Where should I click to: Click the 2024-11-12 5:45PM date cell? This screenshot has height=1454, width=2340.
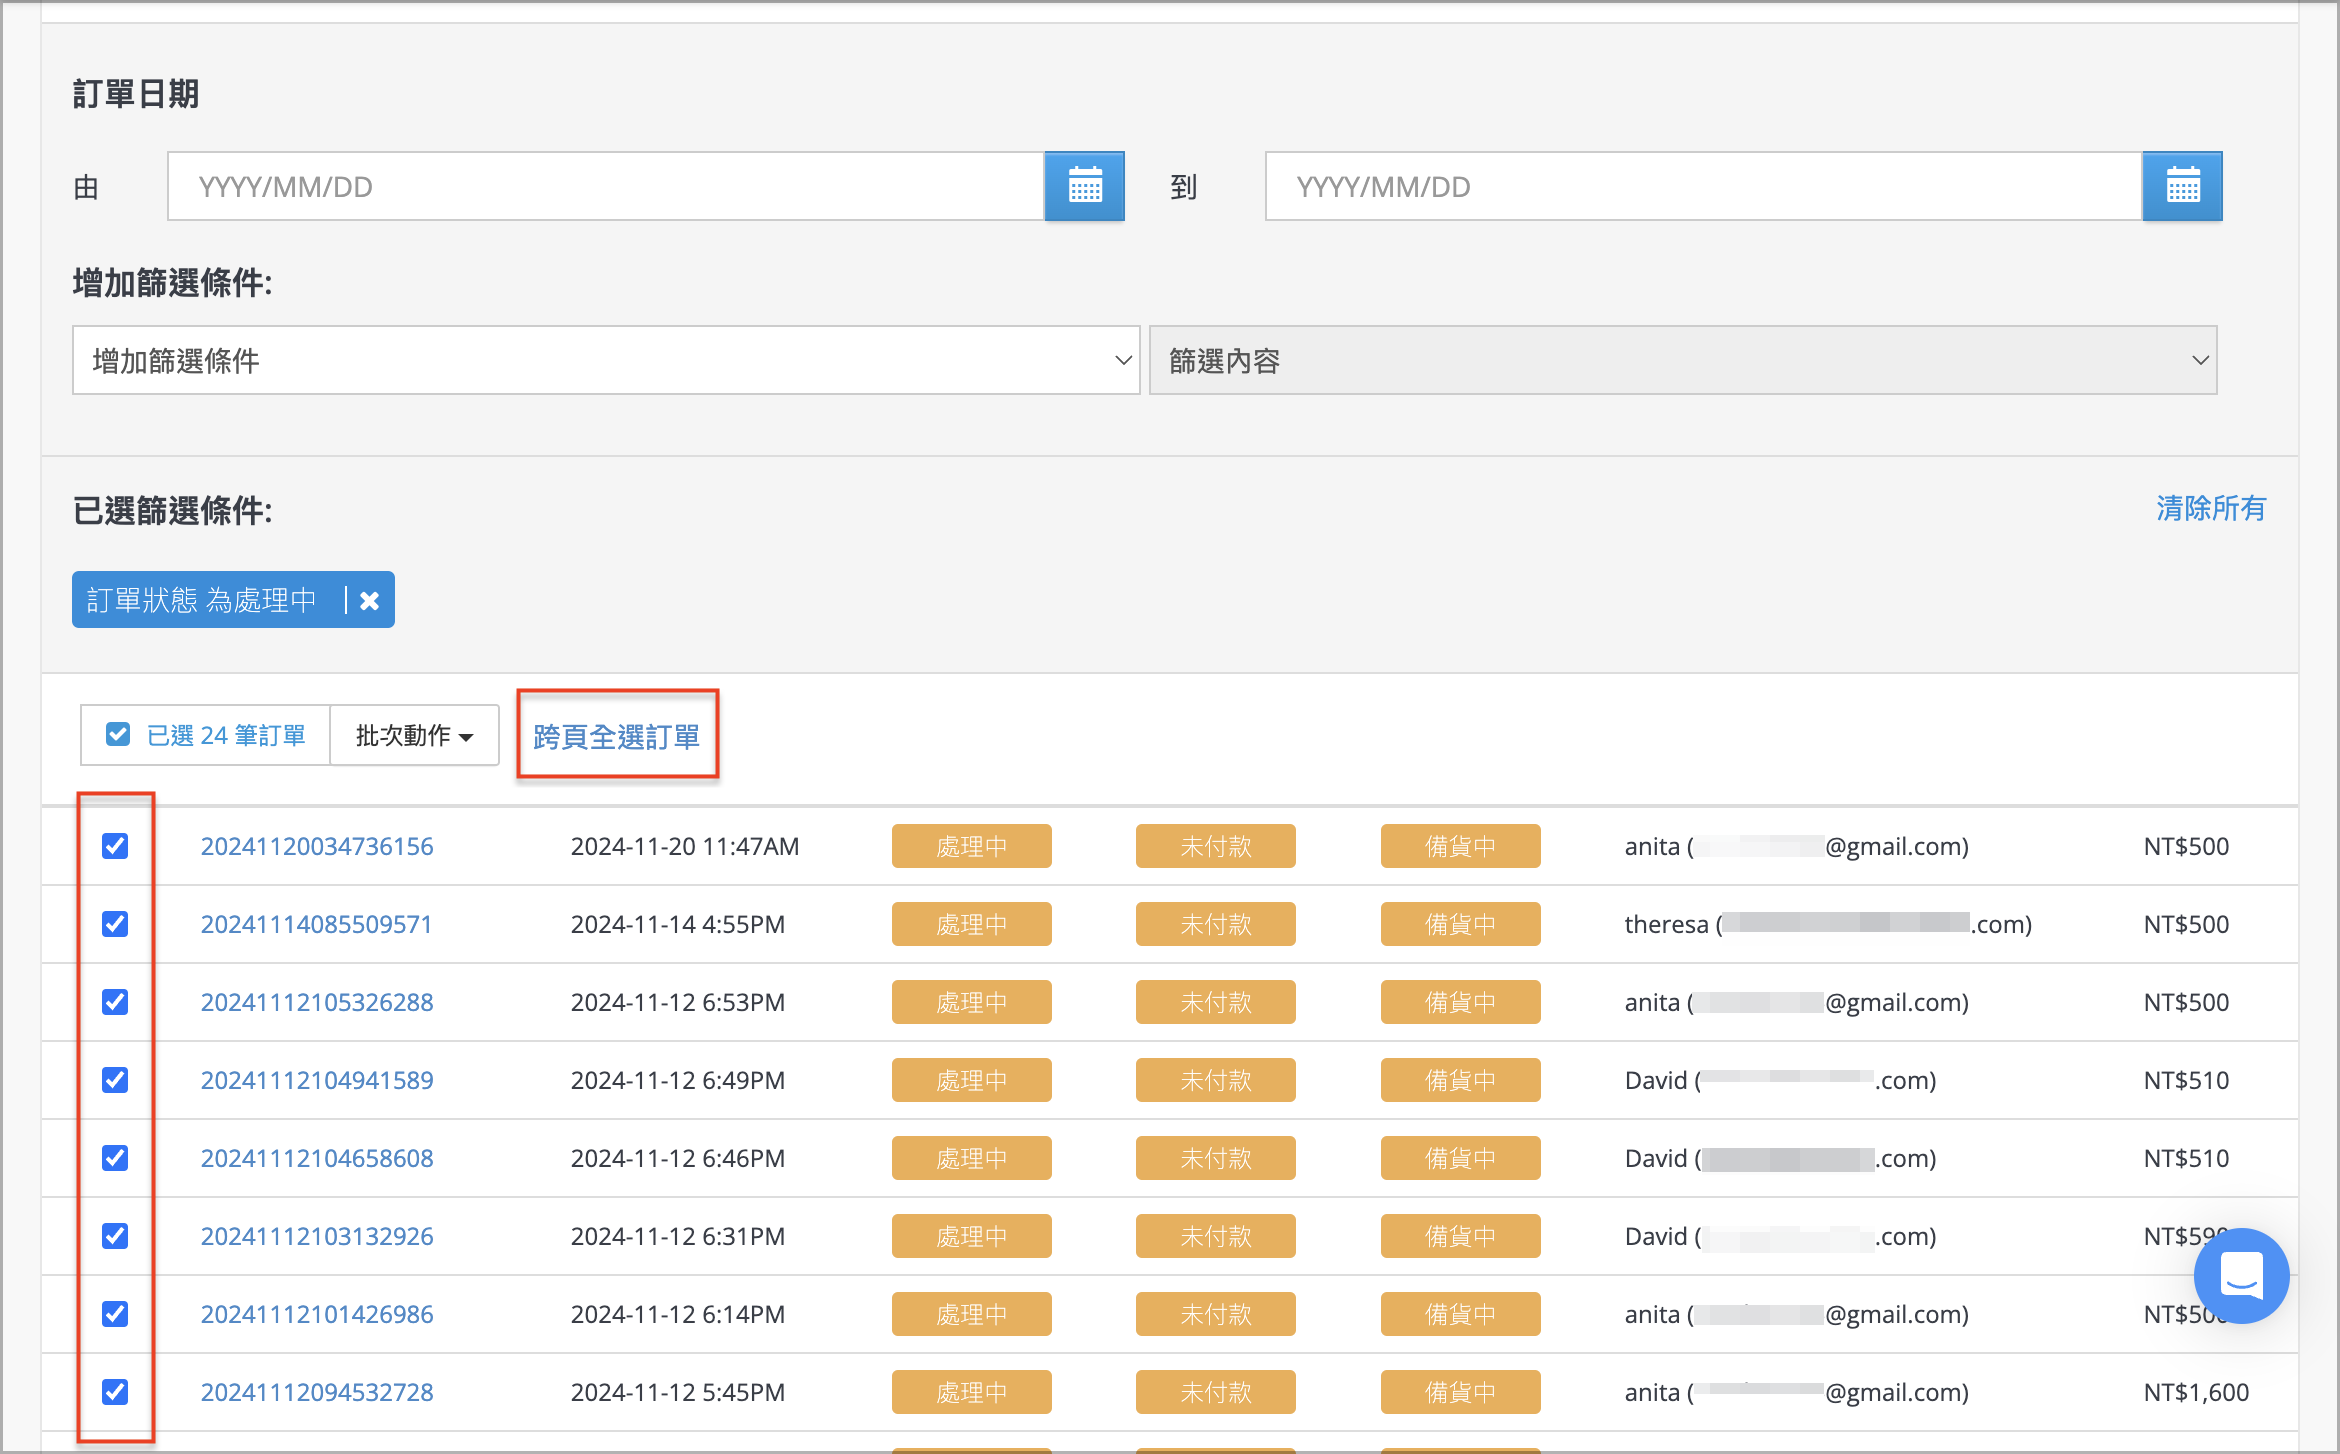(678, 1392)
